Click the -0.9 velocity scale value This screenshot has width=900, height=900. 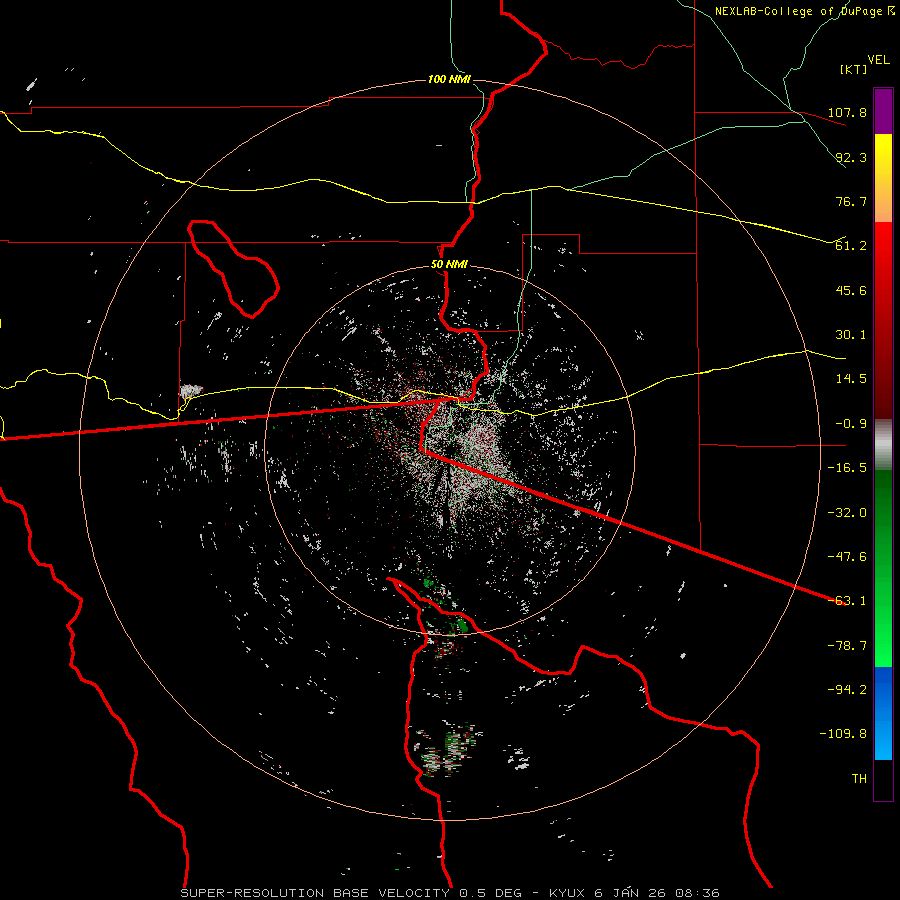[851, 424]
